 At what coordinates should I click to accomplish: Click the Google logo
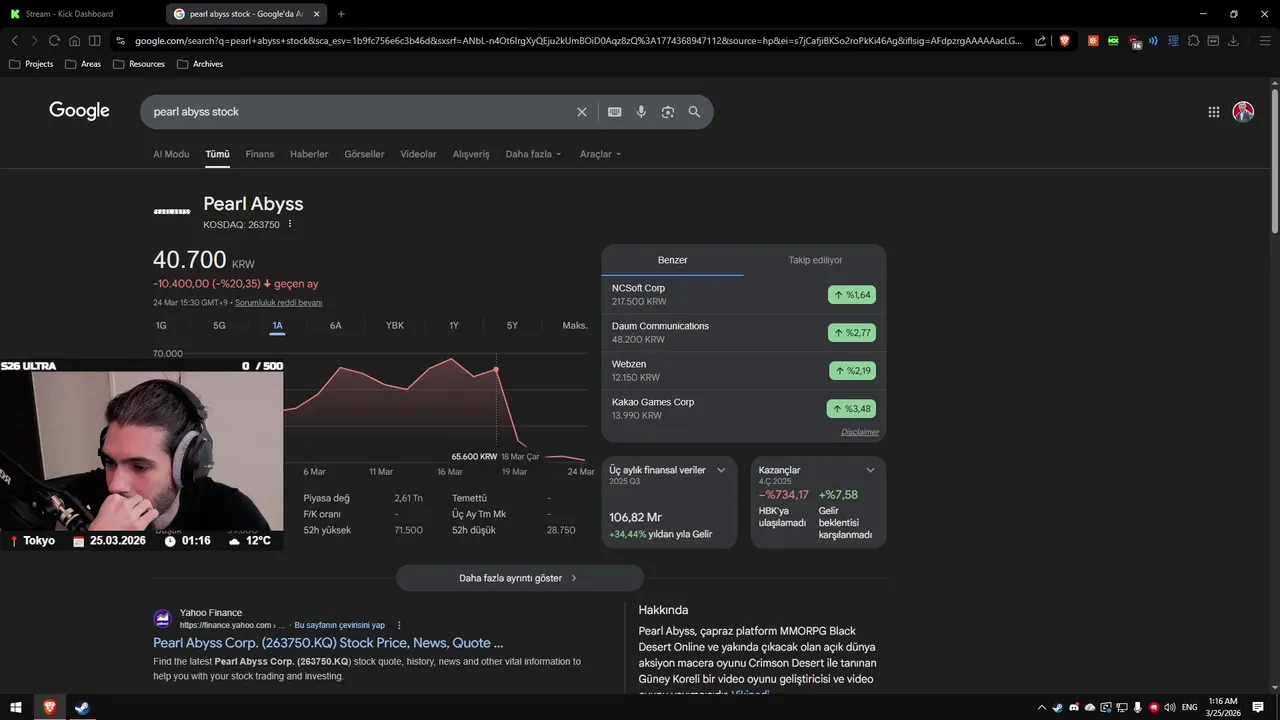pyautogui.click(x=79, y=111)
